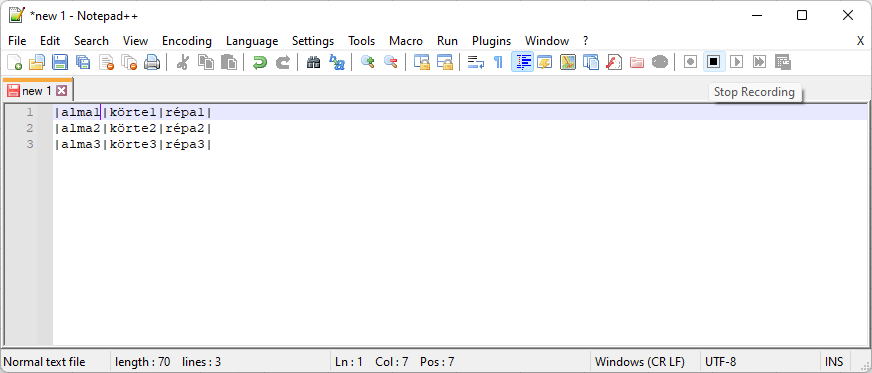Click line number 2 in the margin
This screenshot has height=373, width=872.
coord(29,128)
